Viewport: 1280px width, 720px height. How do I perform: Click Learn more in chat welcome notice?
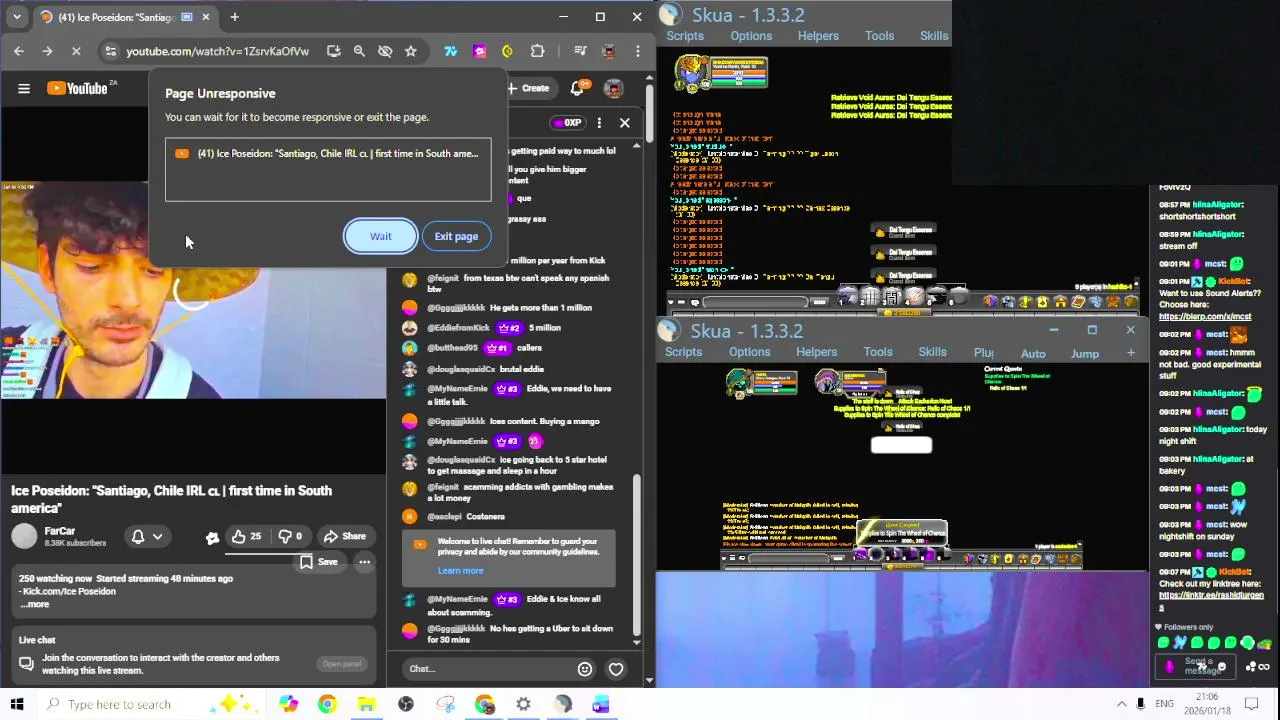point(460,570)
